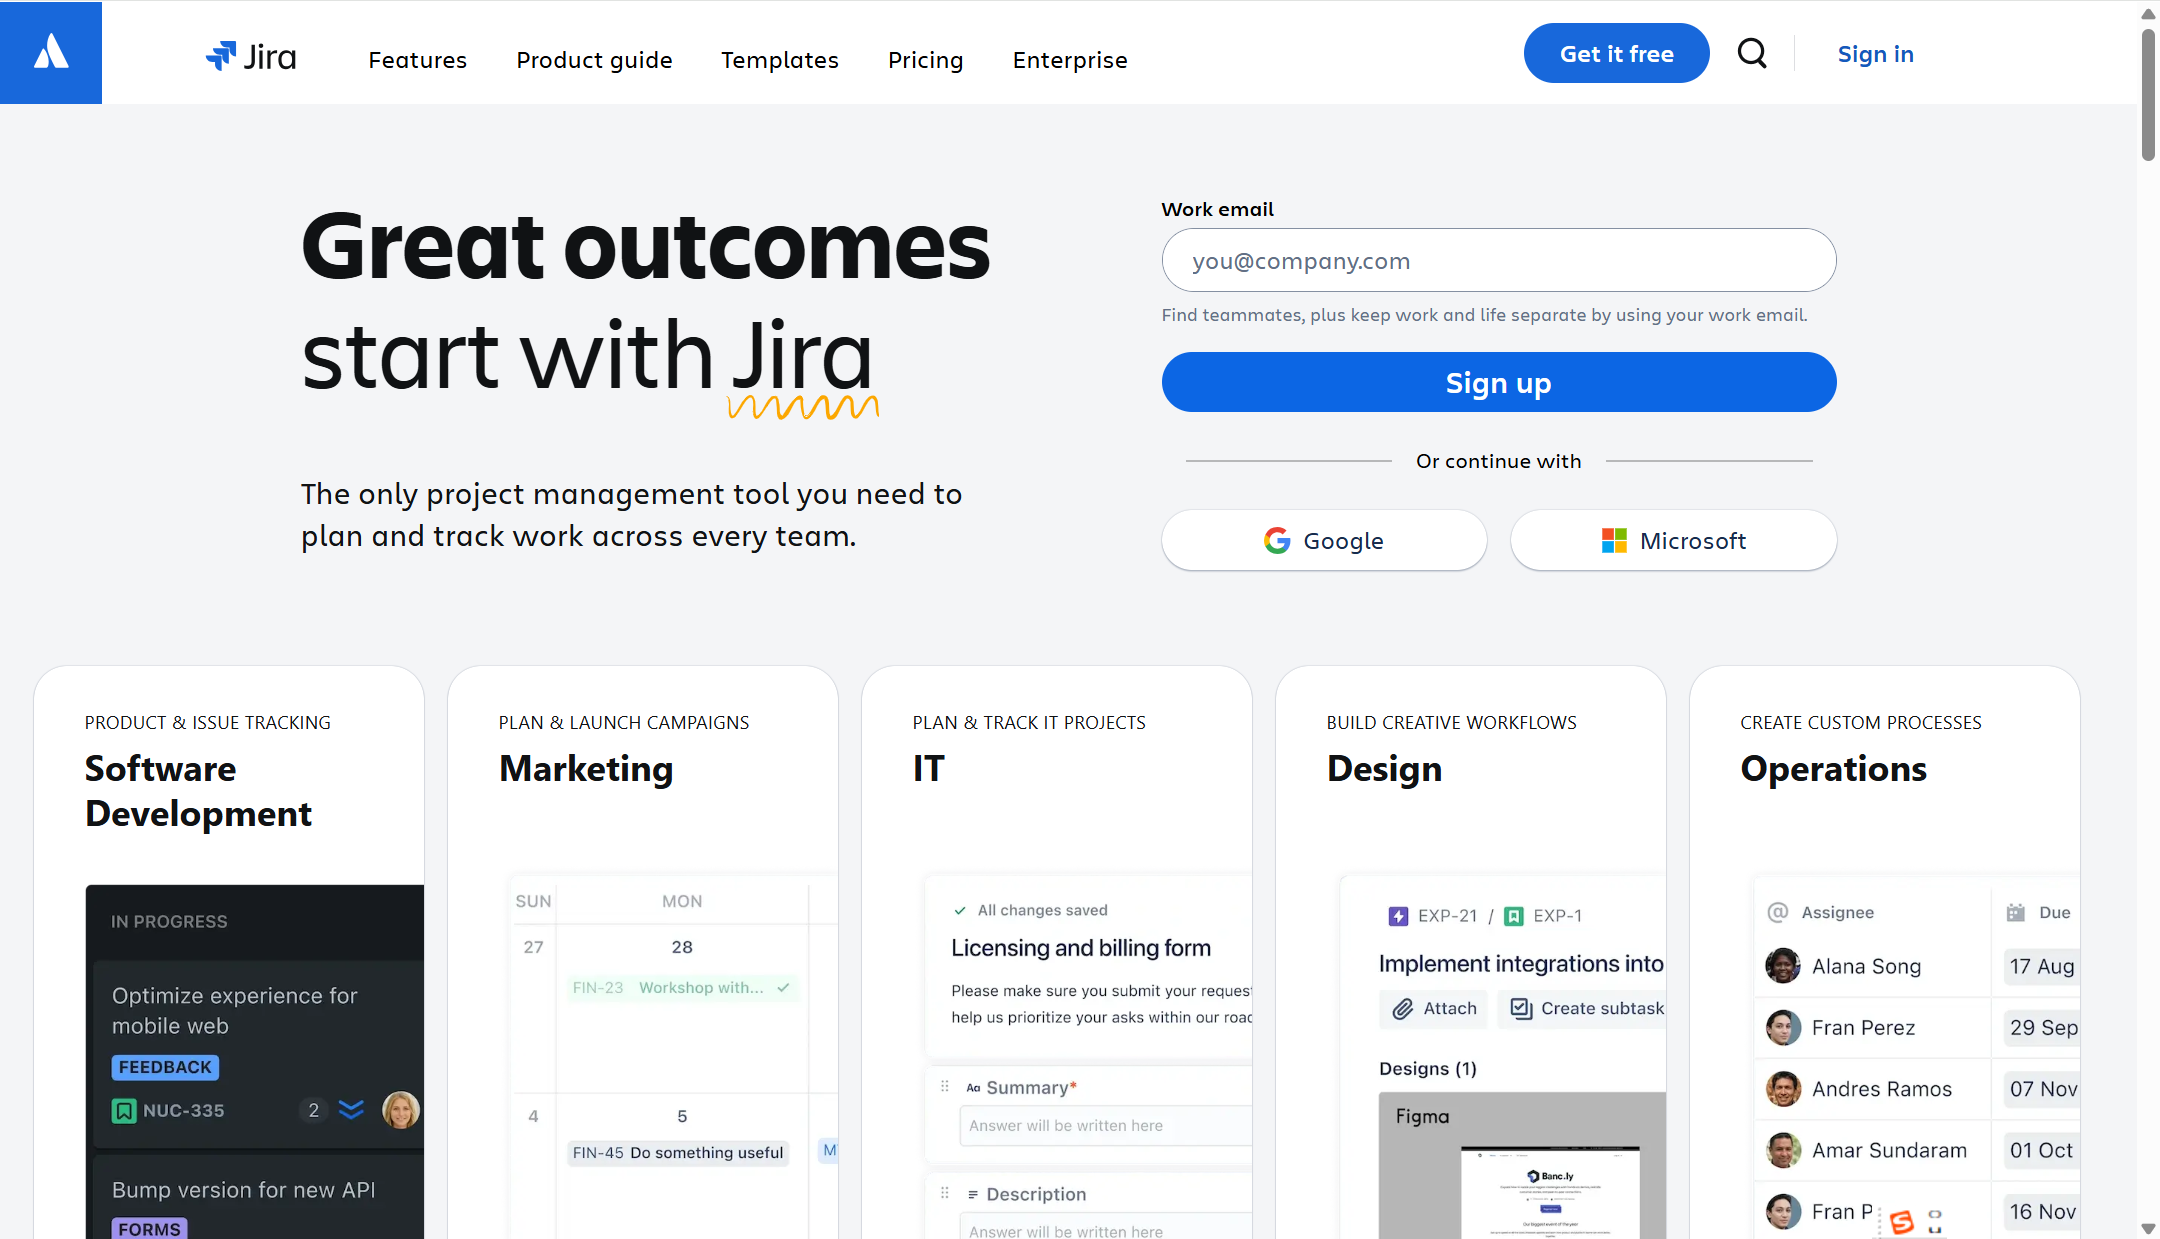Open the Features menu
The width and height of the screenshot is (2160, 1239).
click(417, 60)
